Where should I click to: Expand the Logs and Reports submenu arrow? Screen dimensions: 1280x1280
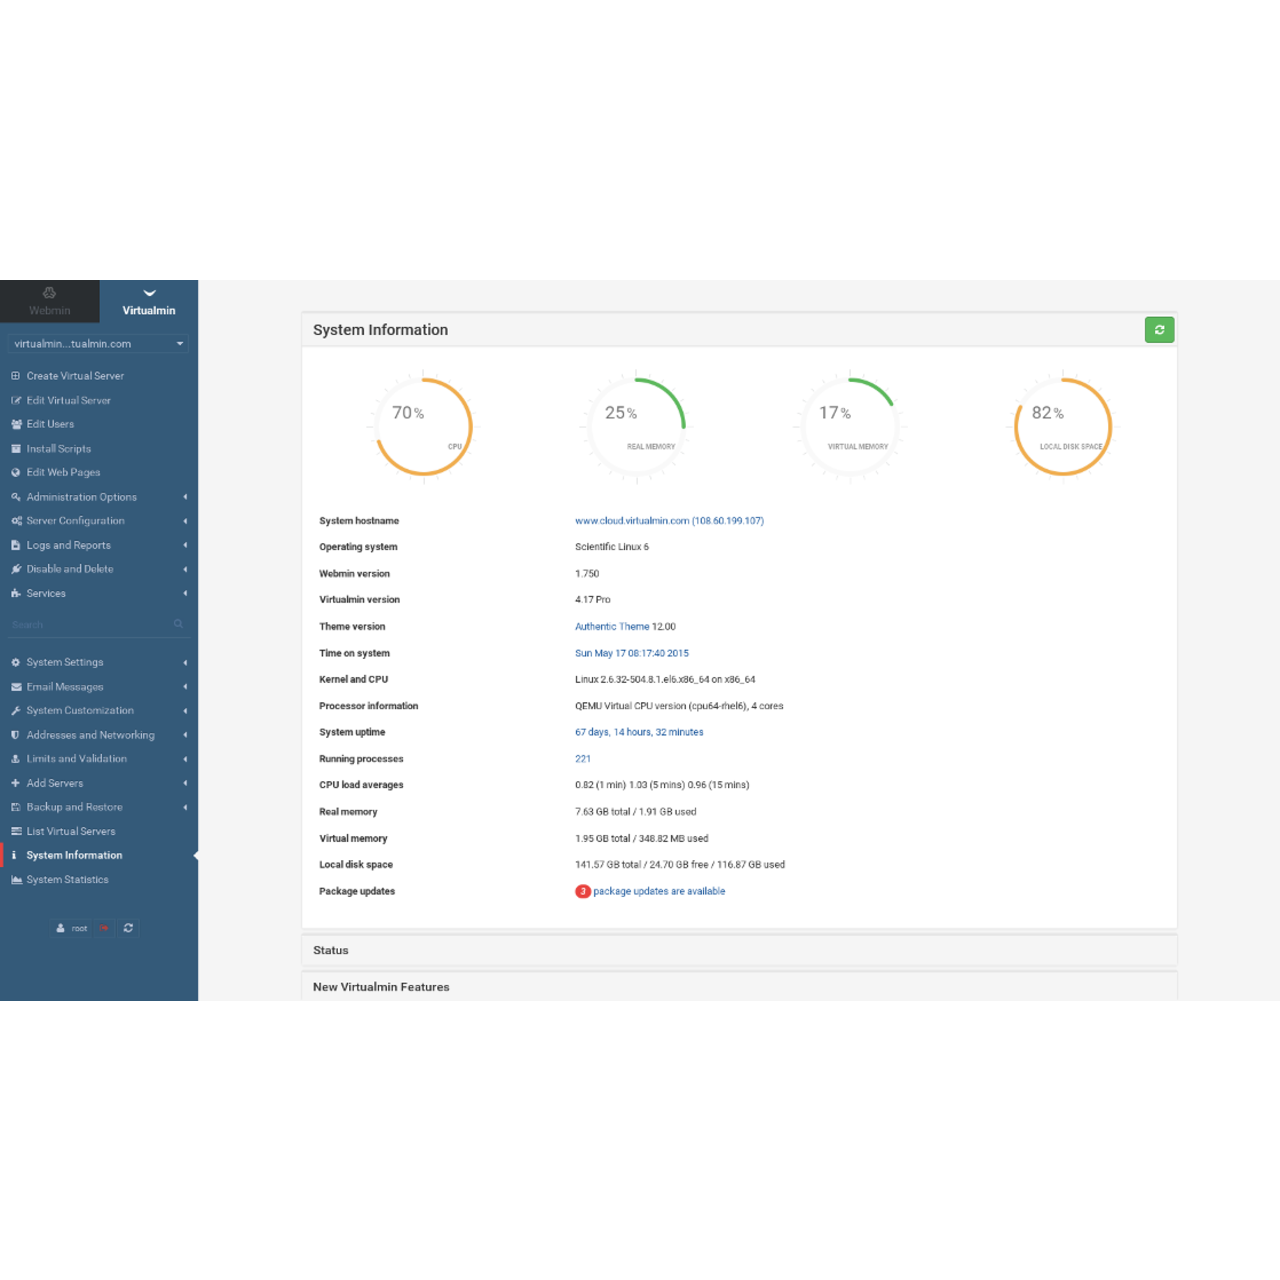click(185, 545)
